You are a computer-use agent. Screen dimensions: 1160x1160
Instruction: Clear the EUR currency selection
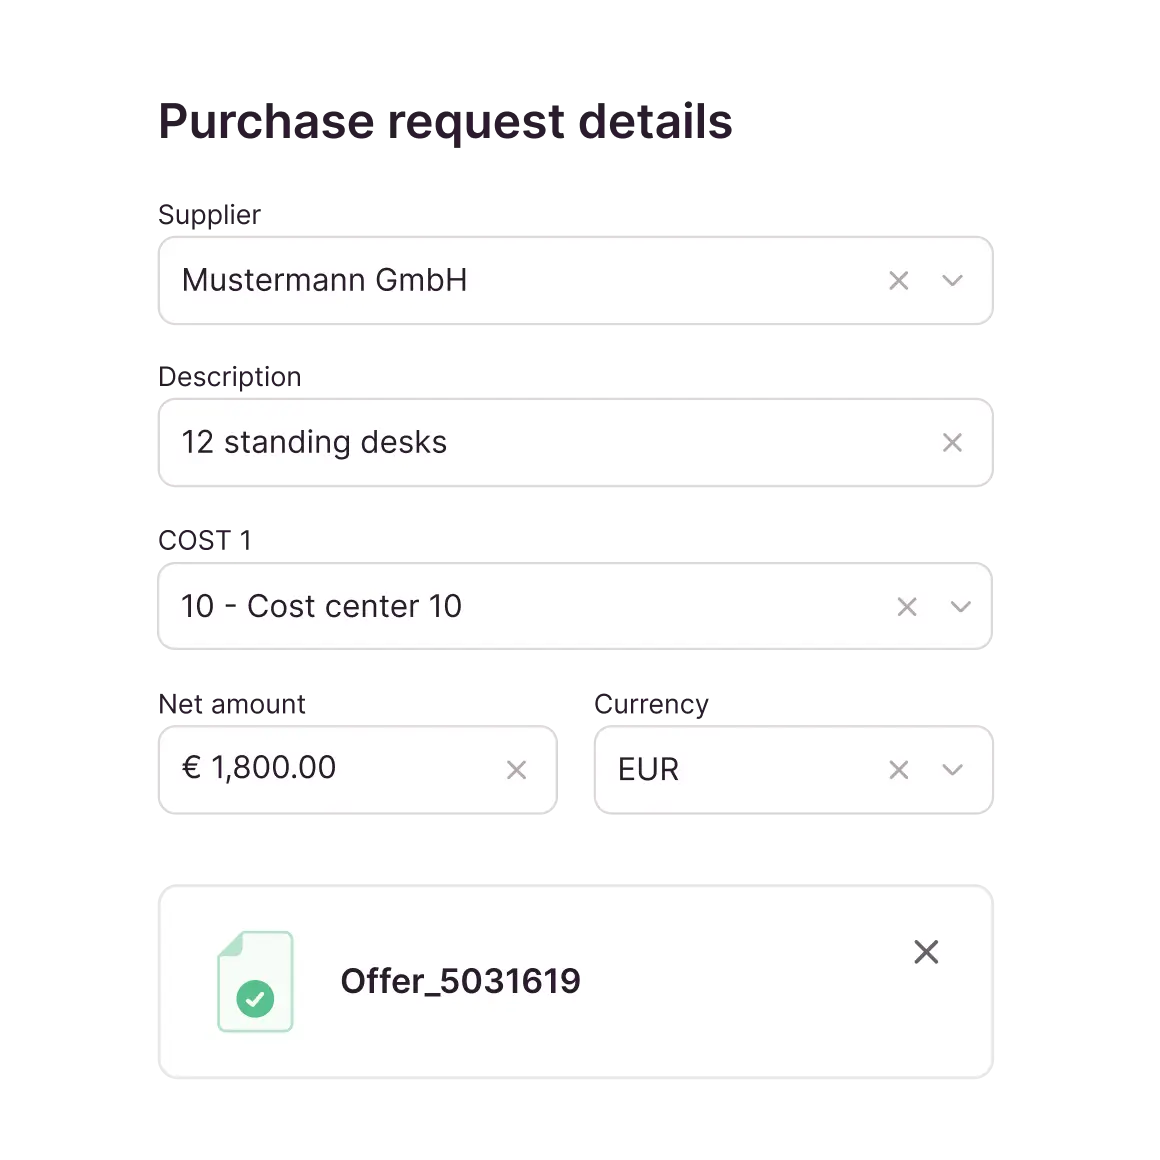click(x=898, y=769)
